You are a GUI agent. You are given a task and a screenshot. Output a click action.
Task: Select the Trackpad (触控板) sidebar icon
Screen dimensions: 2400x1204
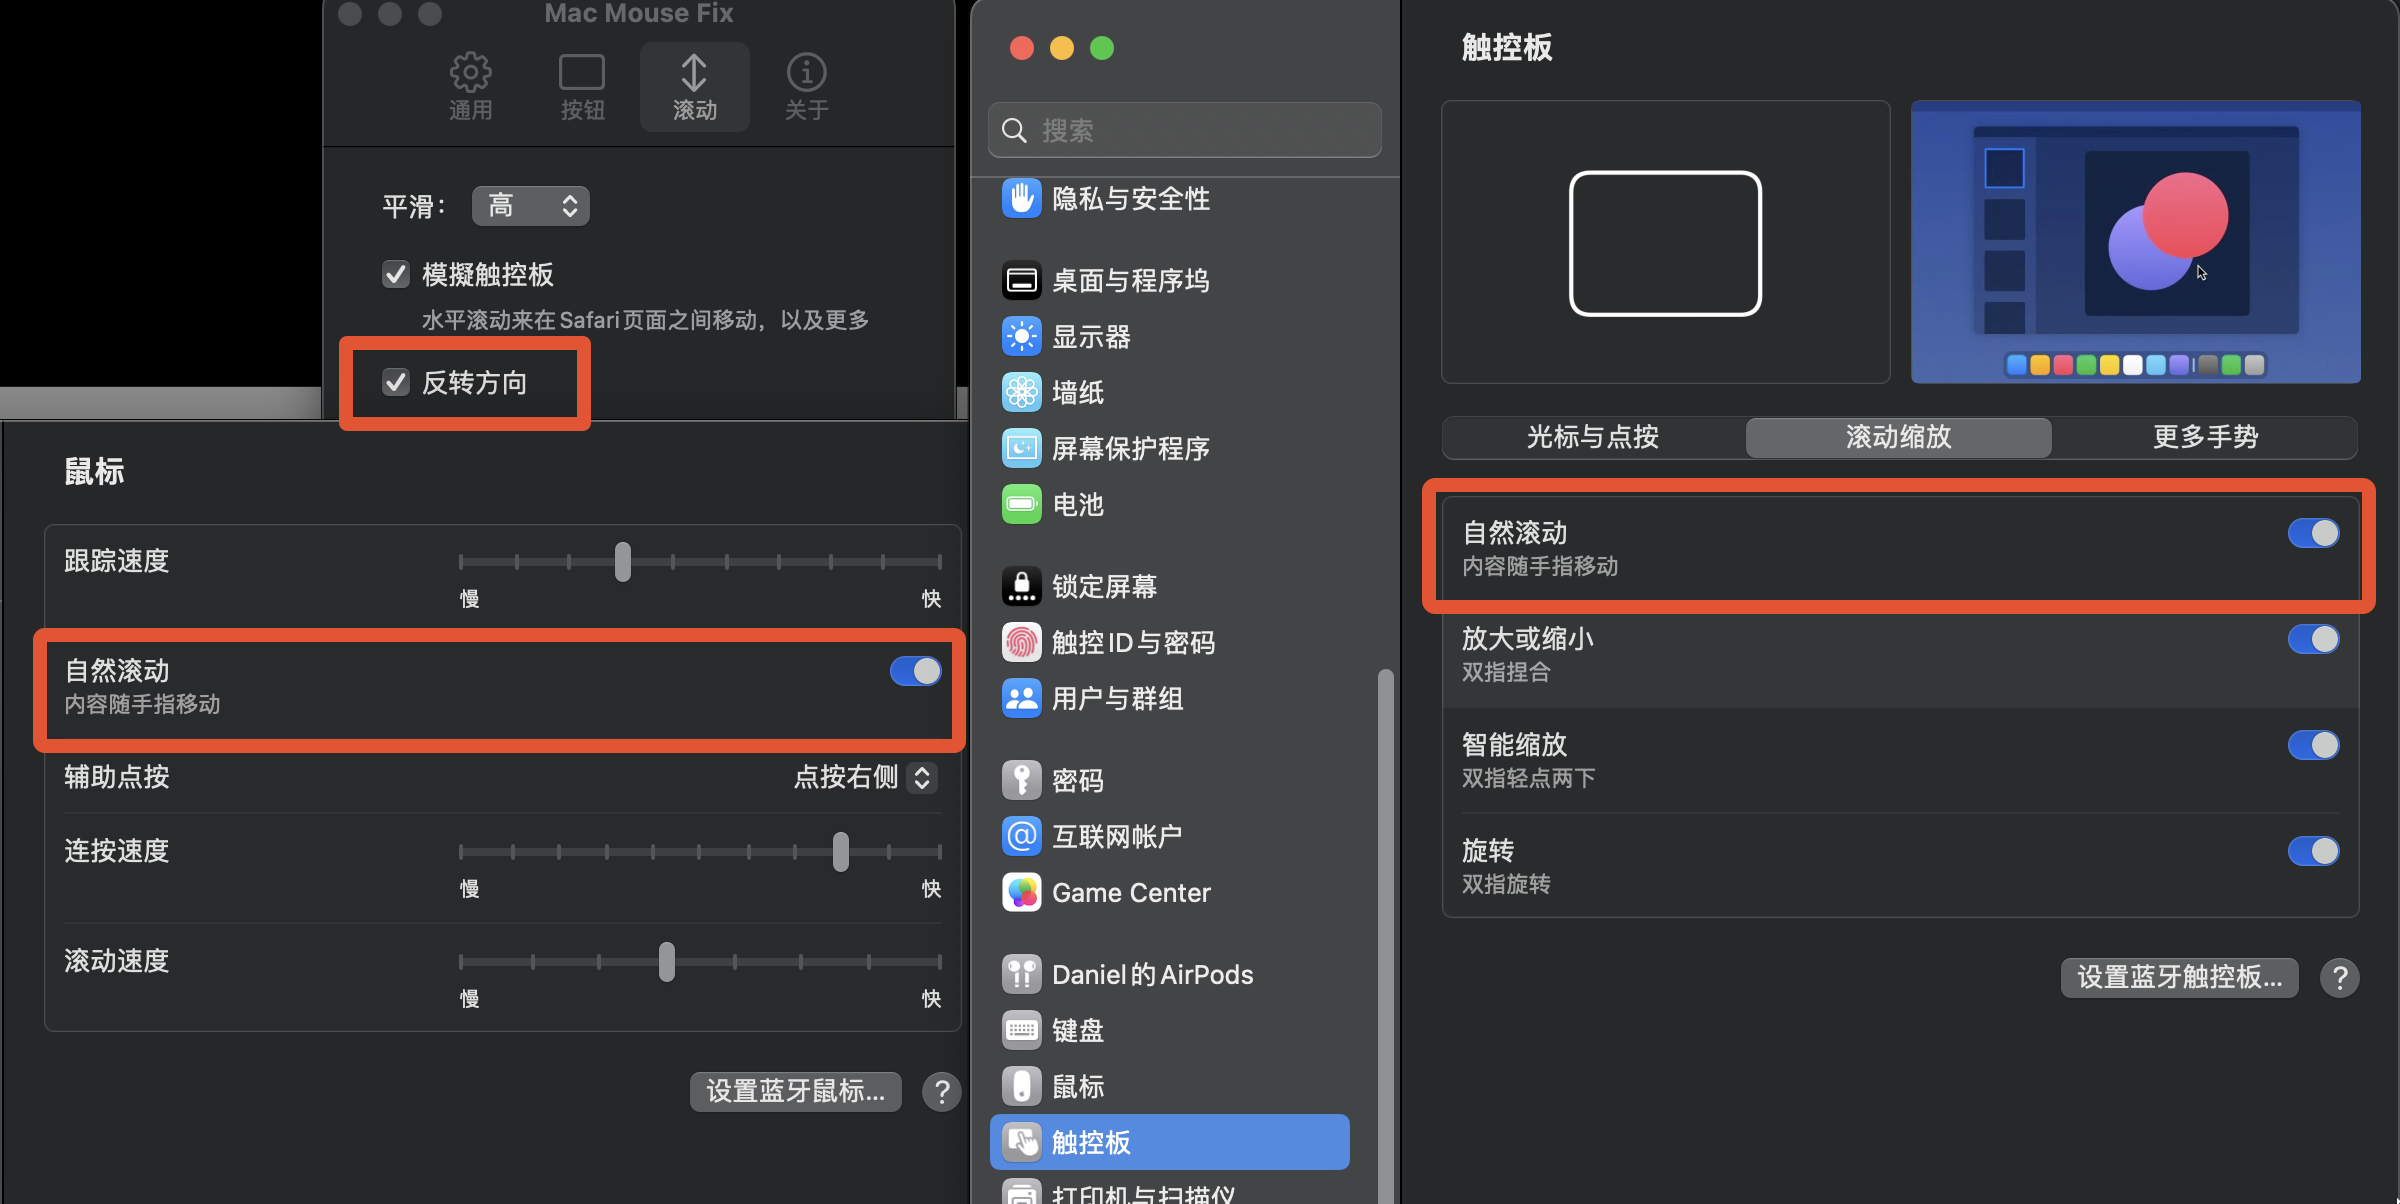coord(1021,1143)
